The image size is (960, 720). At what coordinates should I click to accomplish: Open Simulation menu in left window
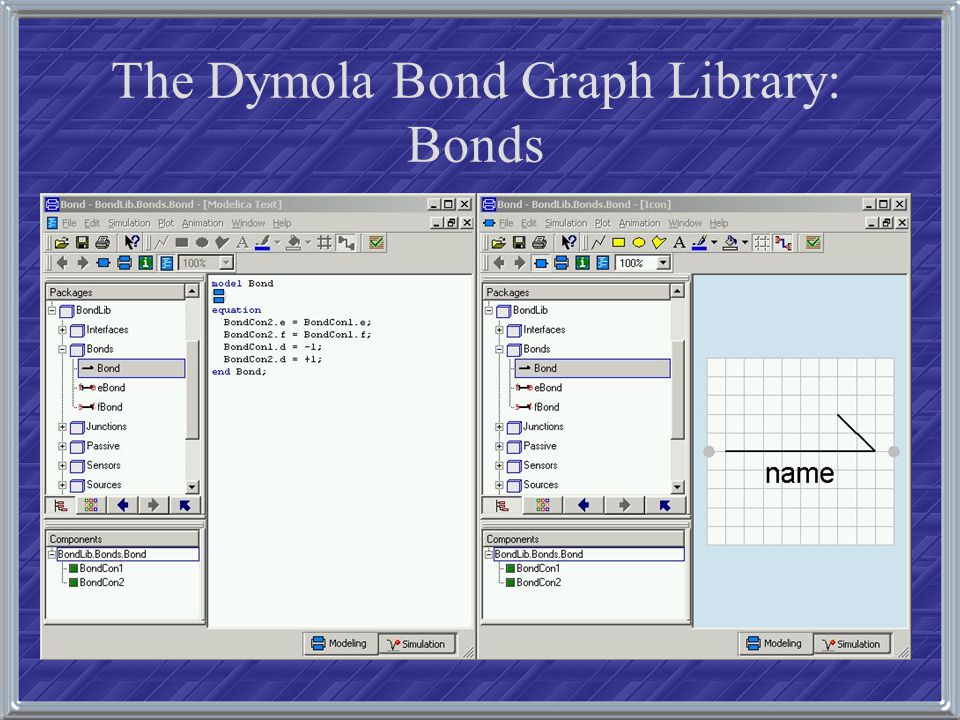click(x=129, y=223)
